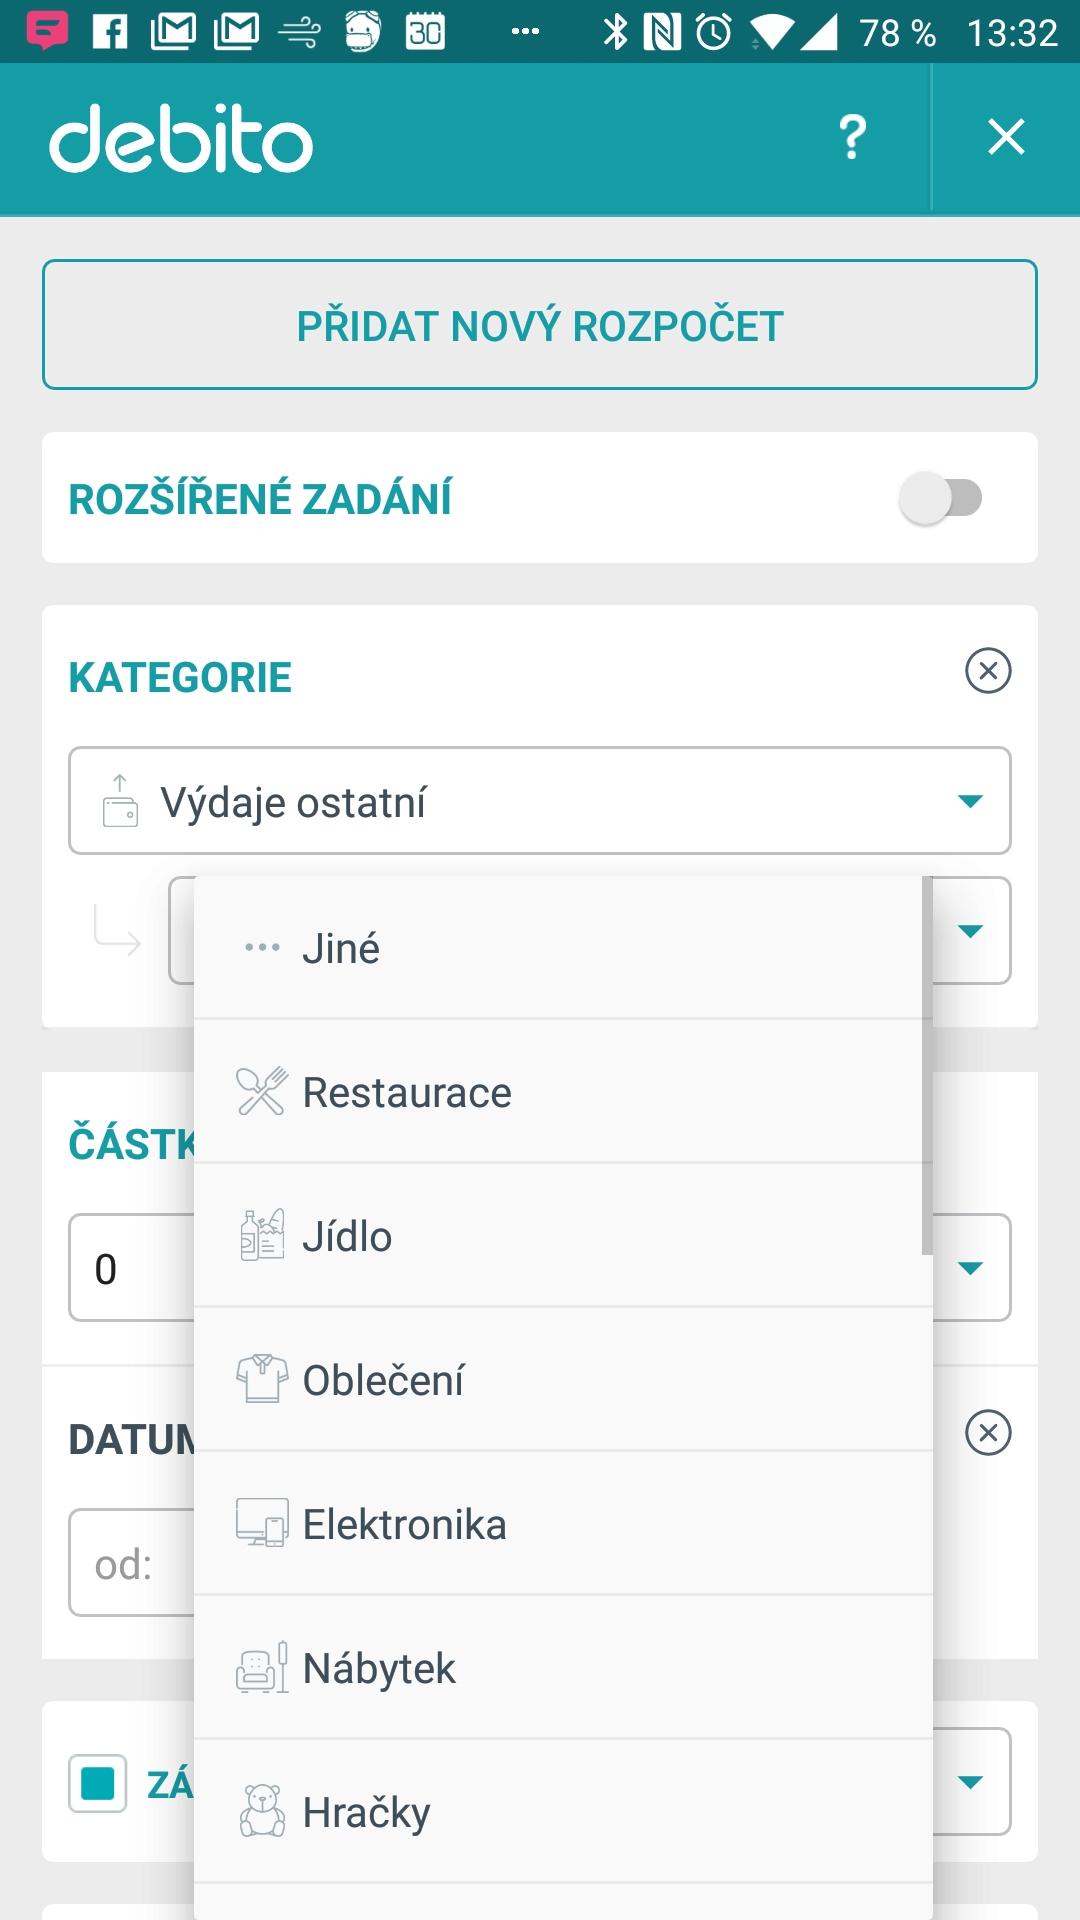Tap the Restaurace fork and knife icon
Screen dimensions: 1080x1920
click(x=262, y=1091)
